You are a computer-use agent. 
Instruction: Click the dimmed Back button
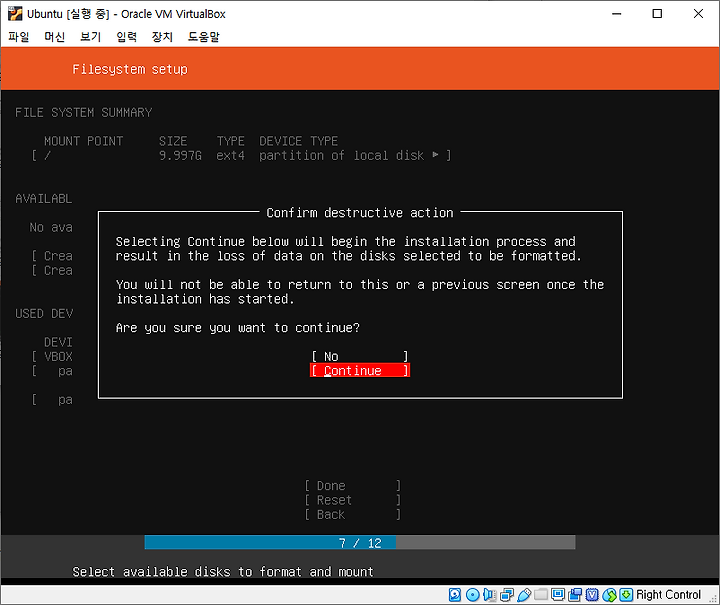pos(353,515)
